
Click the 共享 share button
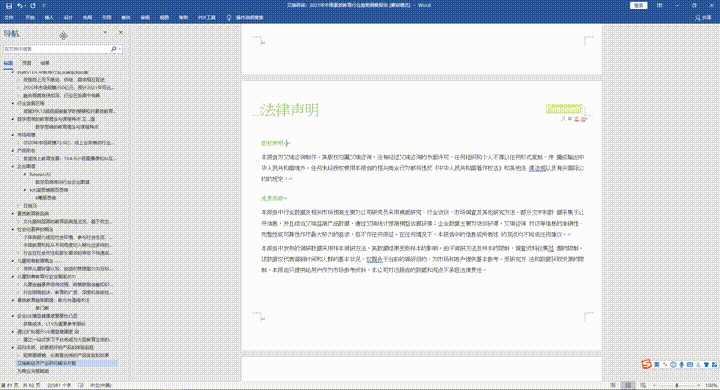point(703,17)
